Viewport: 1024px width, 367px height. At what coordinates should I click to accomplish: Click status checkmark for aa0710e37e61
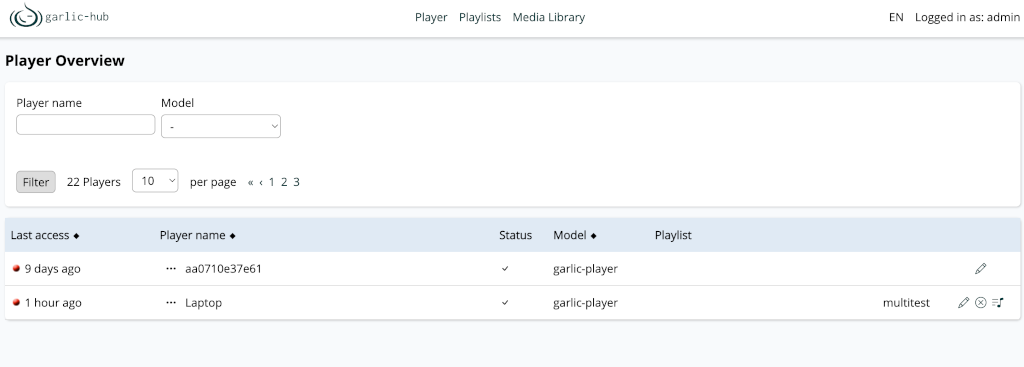tap(505, 268)
